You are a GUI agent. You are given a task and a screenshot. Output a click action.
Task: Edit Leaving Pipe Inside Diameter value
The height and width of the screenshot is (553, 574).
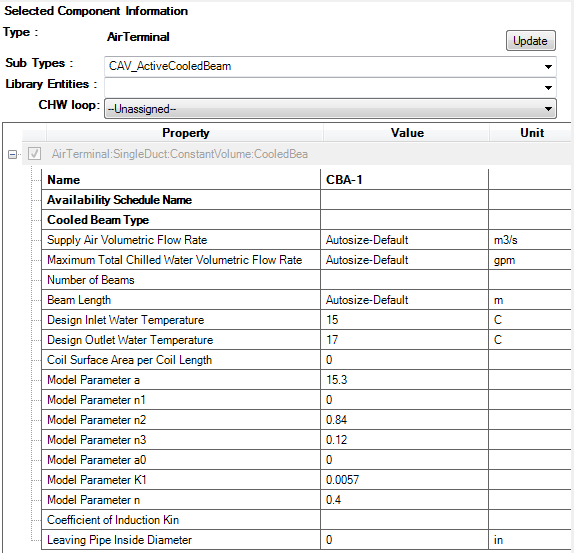[404, 540]
